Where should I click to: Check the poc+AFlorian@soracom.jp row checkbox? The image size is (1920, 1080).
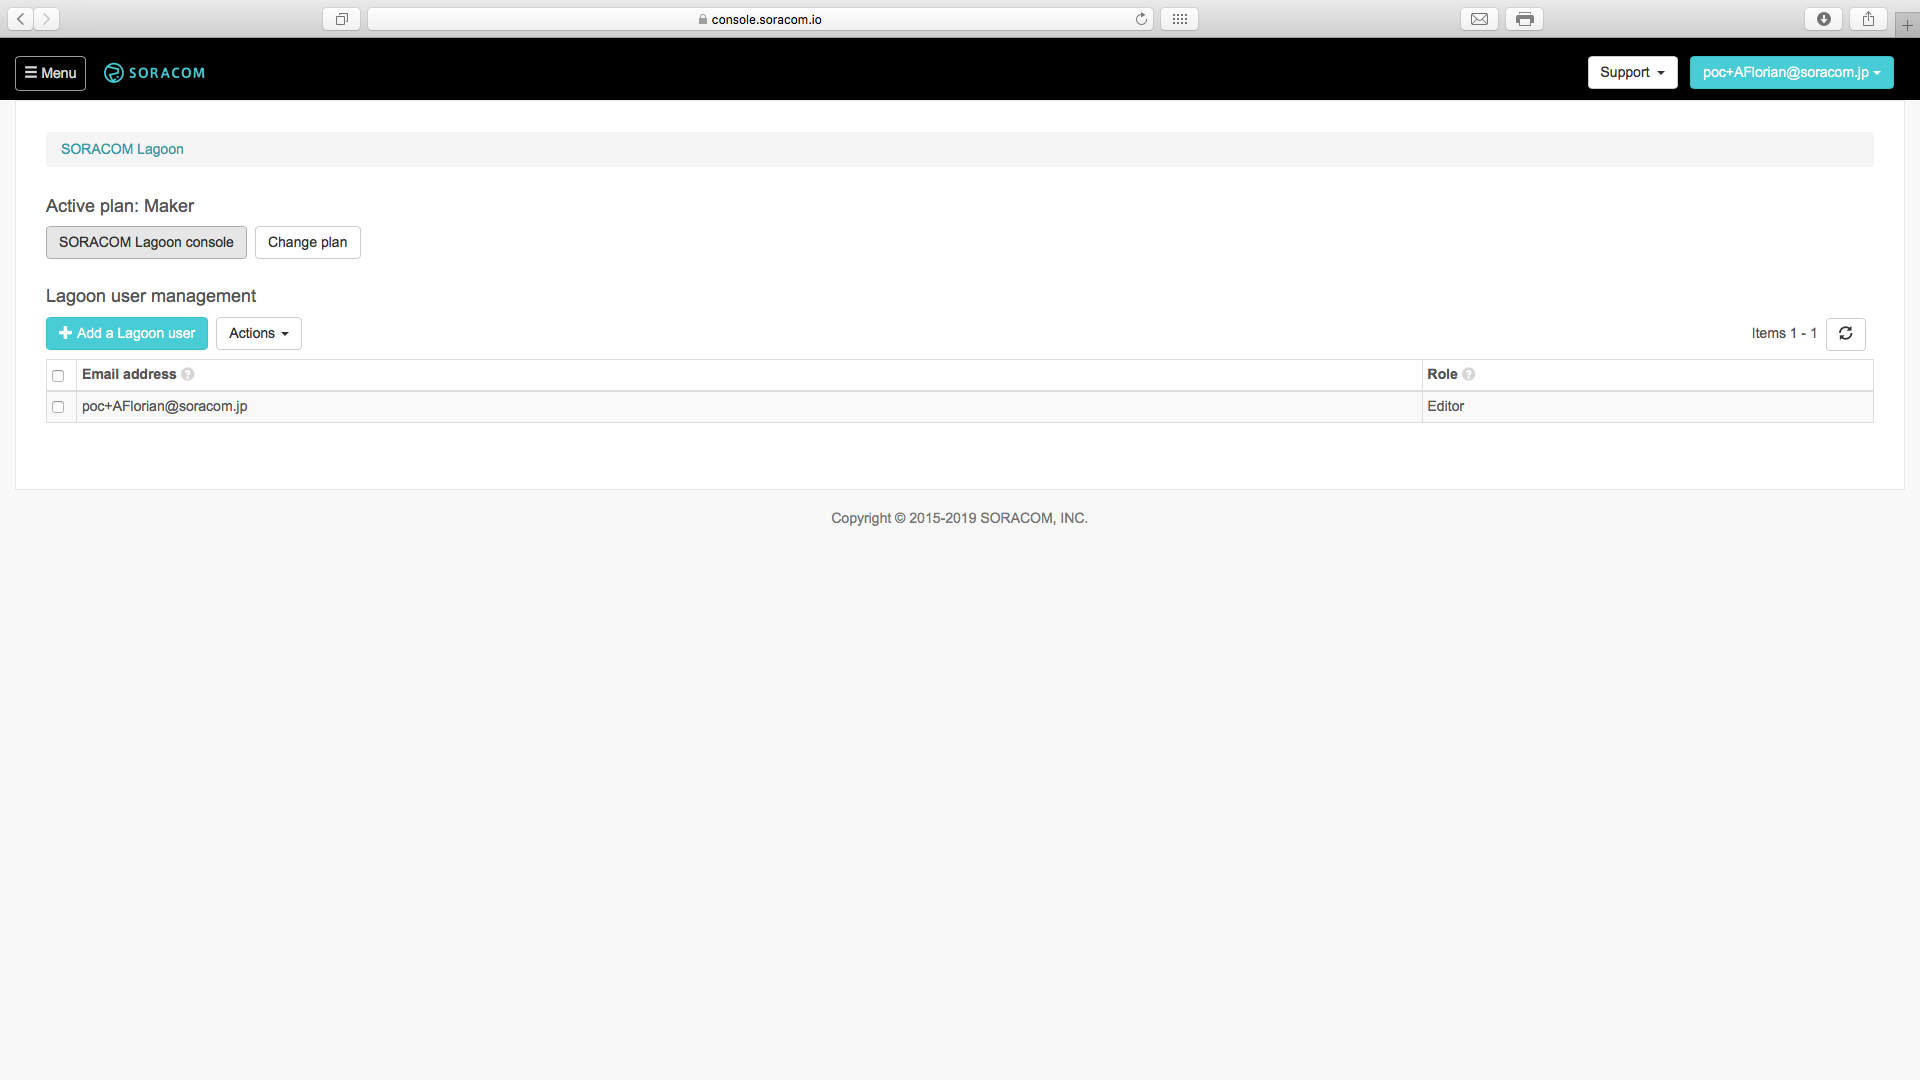click(x=58, y=407)
